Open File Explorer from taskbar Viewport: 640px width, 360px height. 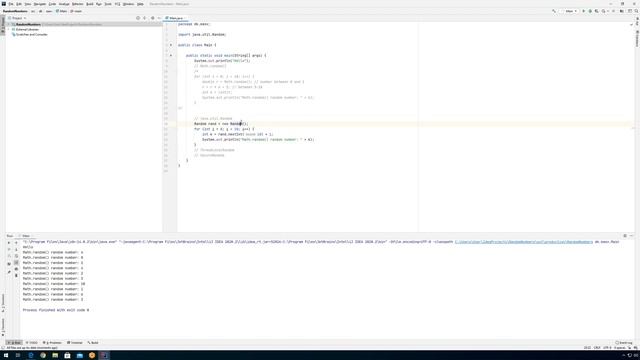tap(55, 356)
